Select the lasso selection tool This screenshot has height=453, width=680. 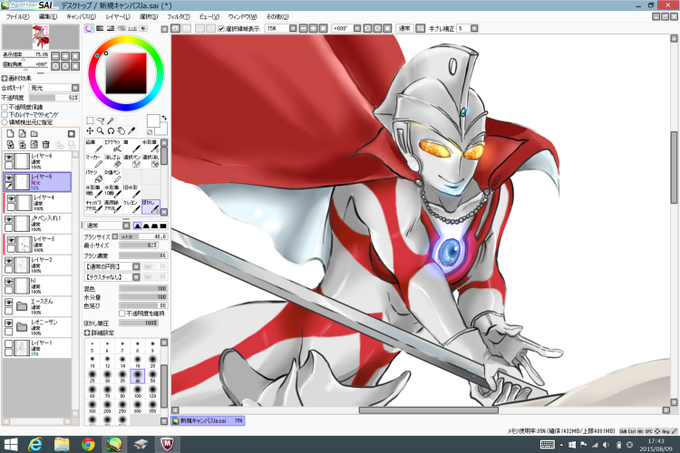(x=101, y=121)
